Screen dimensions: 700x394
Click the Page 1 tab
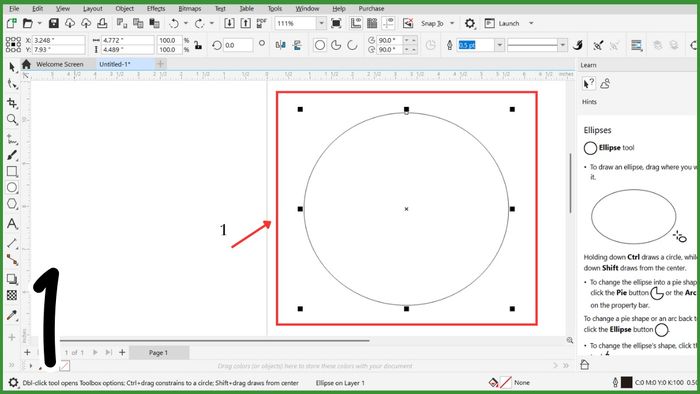(x=158, y=353)
